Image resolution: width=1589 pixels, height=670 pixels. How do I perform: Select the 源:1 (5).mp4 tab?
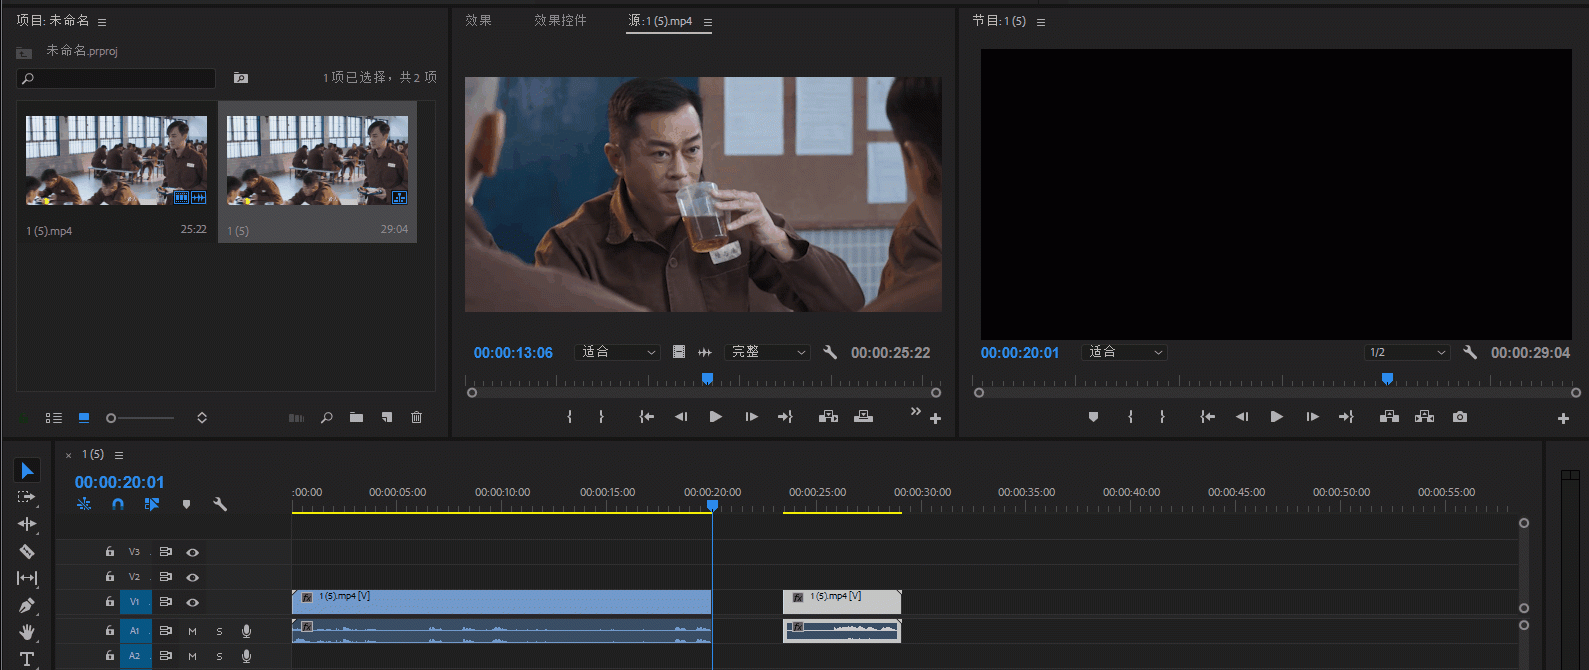(660, 20)
